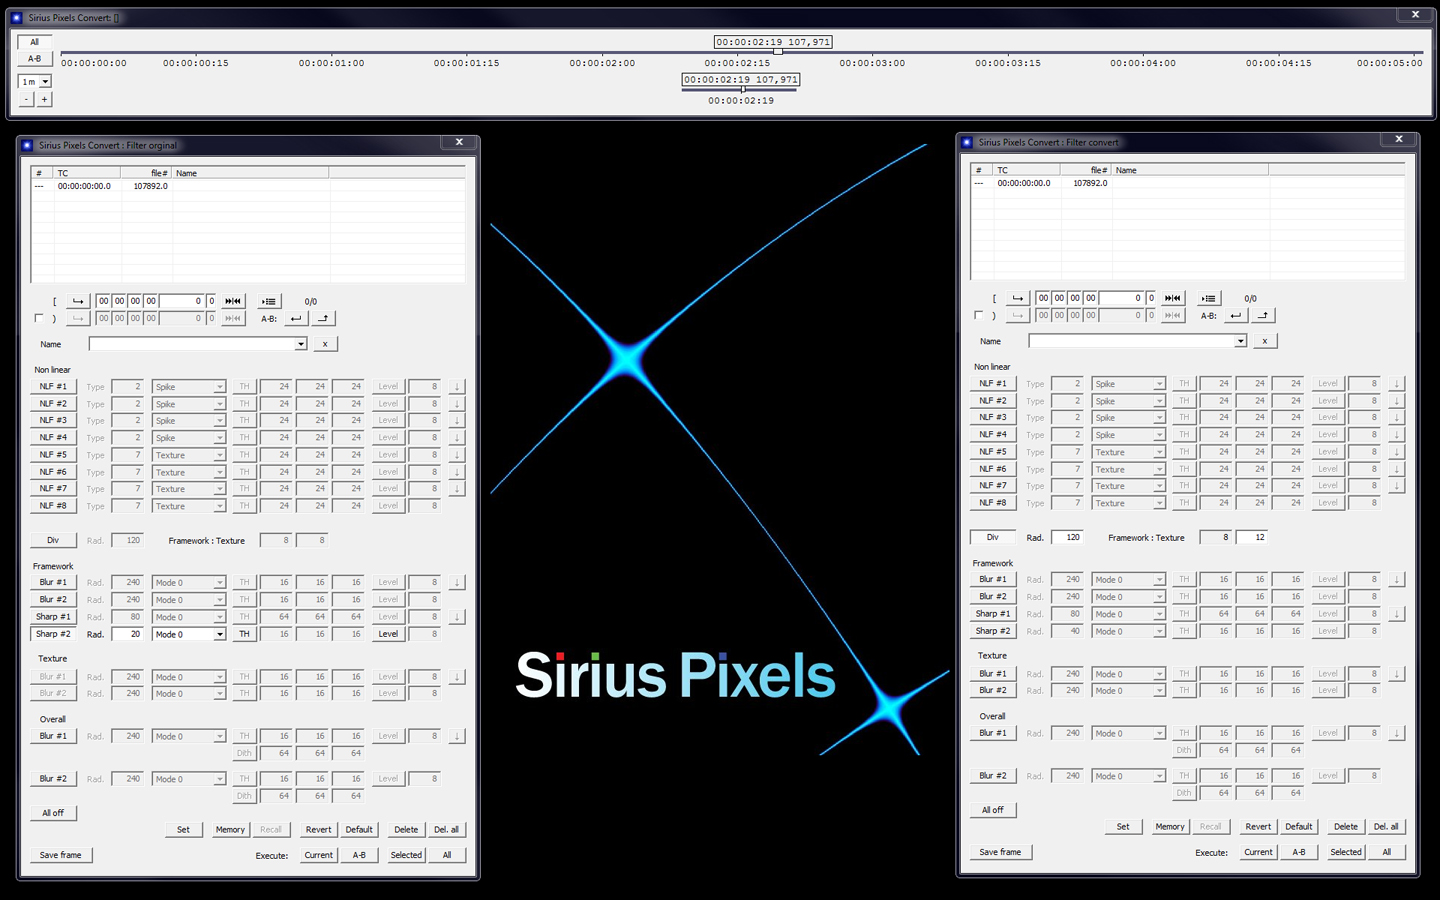Toggle NLF #3 filter in Filter convert
The width and height of the screenshot is (1440, 900).
point(993,418)
